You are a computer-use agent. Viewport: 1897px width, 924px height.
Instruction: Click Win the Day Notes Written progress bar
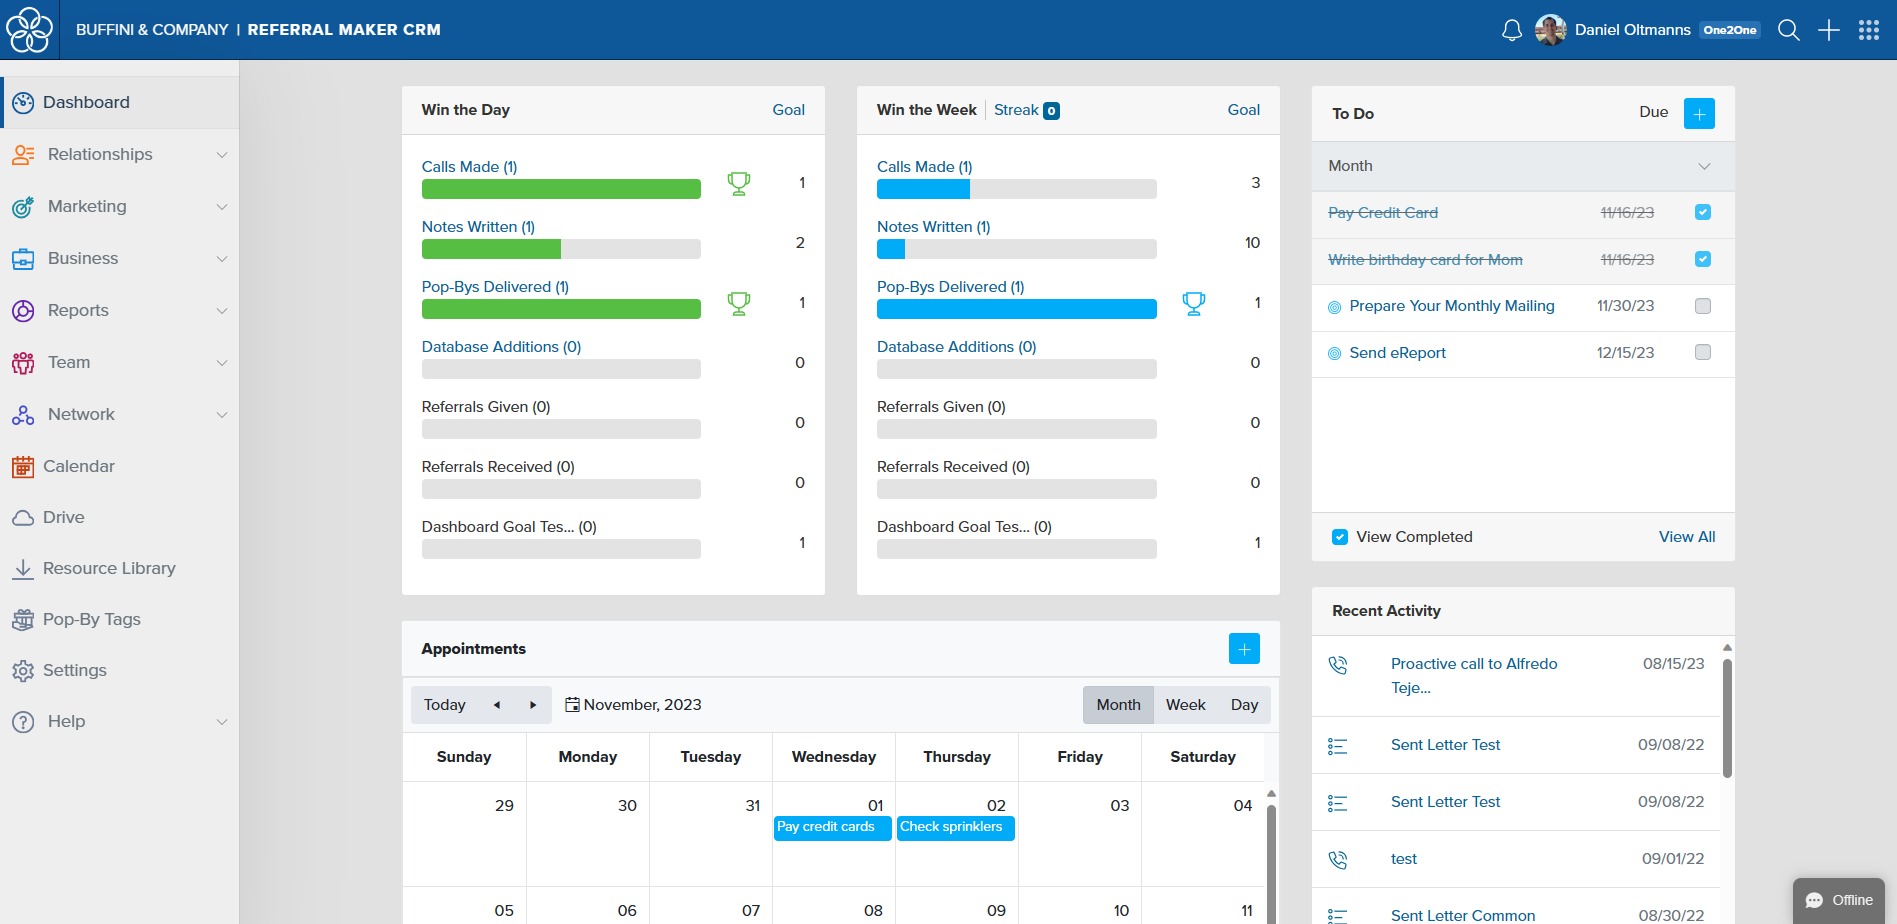click(561, 249)
